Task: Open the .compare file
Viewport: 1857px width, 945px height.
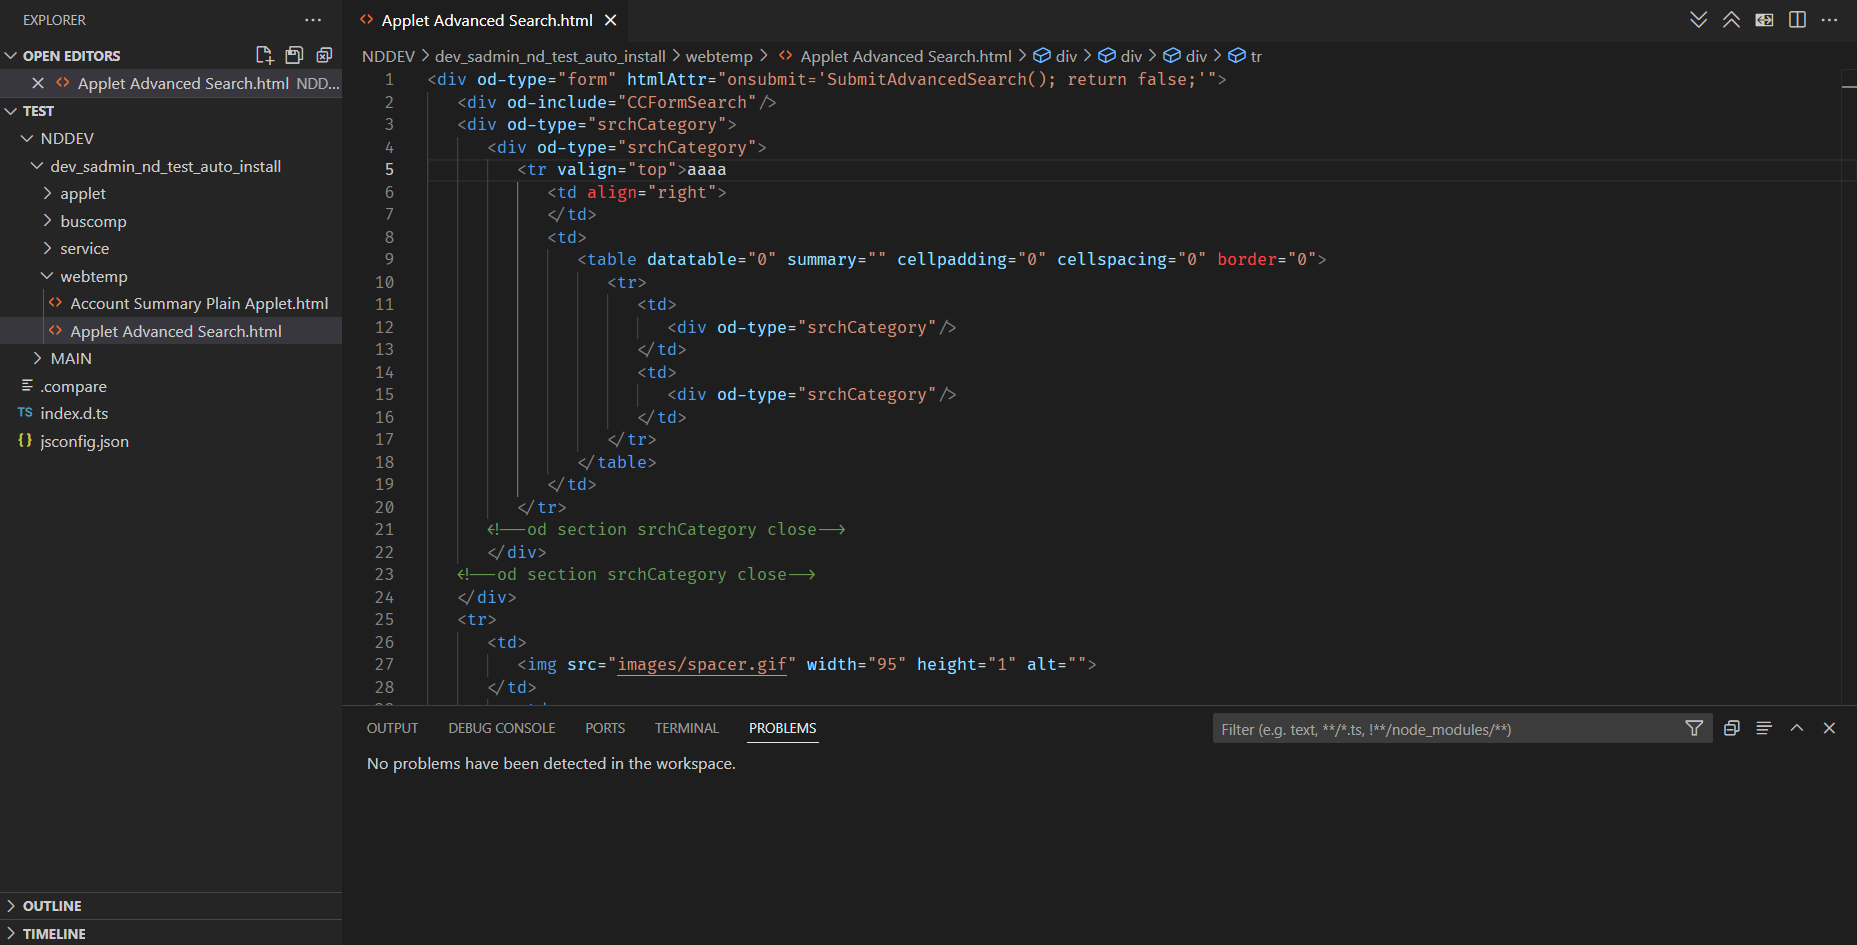Action: 73,386
